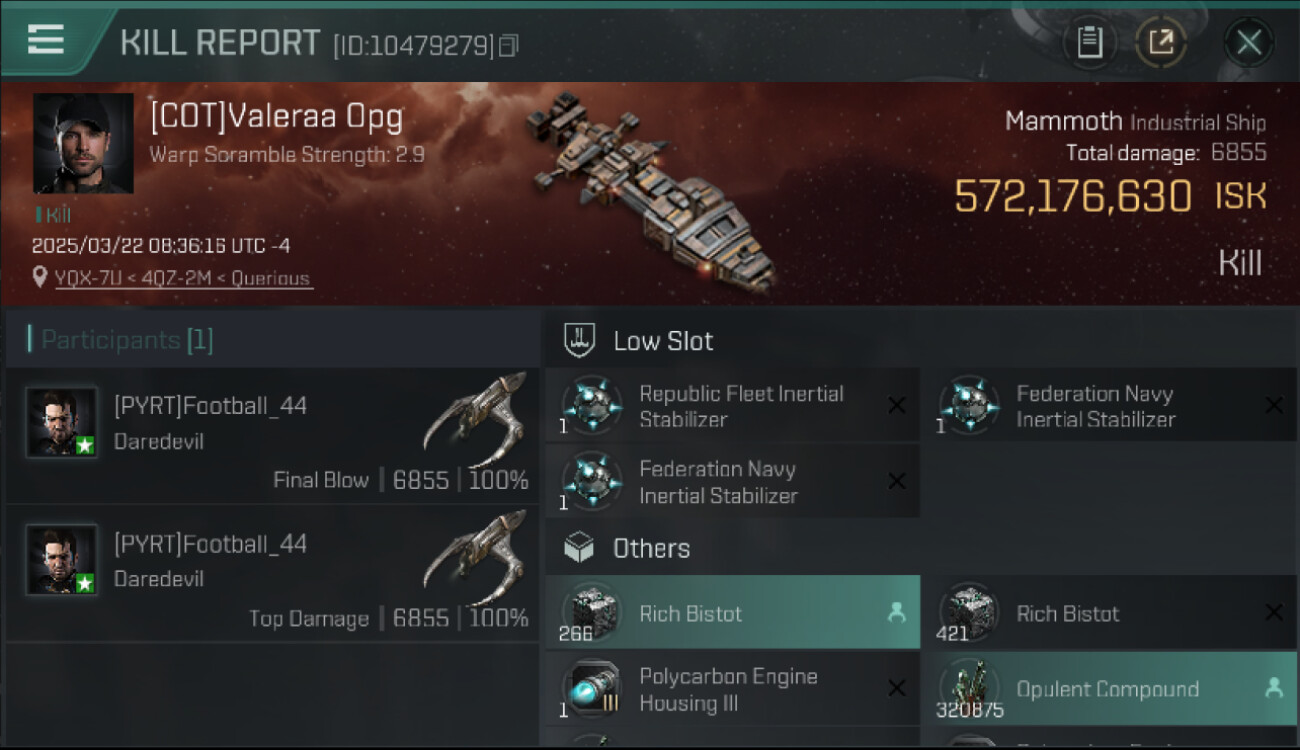Open the Valeraa Opg pilot portrait

83,143
